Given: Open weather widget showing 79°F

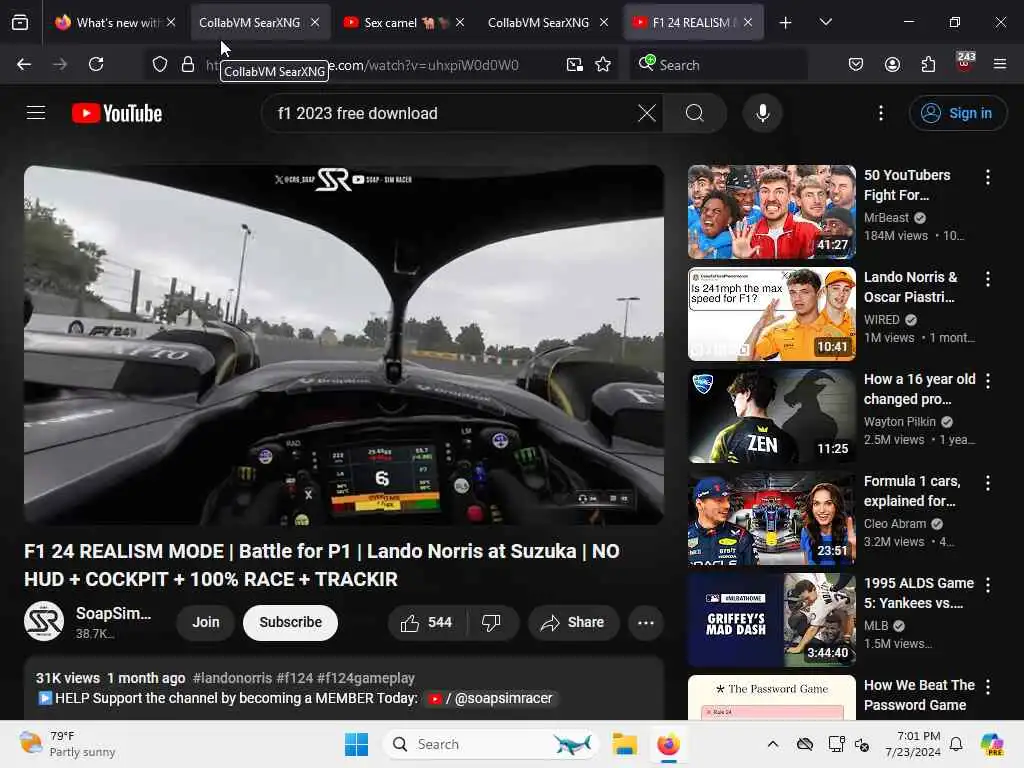Looking at the screenshot, I should coord(67,744).
